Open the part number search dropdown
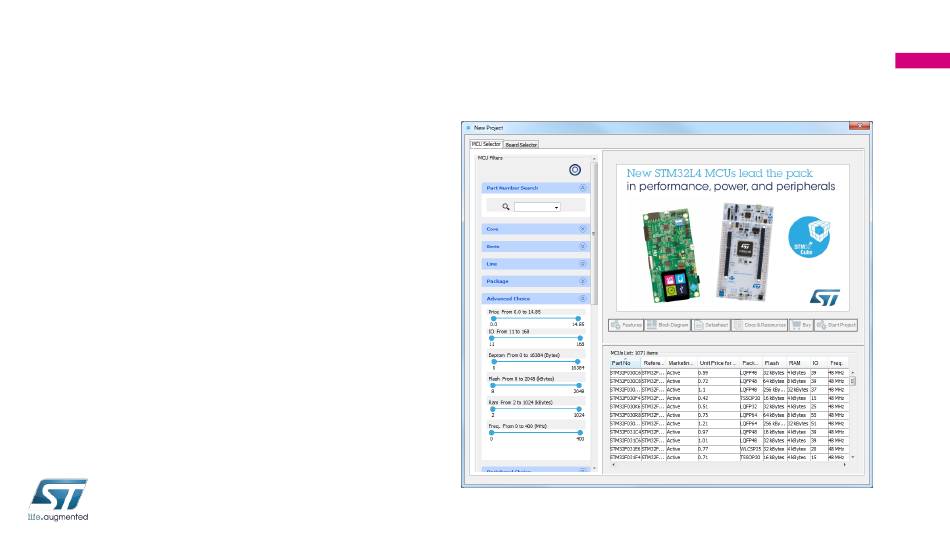The image size is (950, 535). (x=555, y=207)
